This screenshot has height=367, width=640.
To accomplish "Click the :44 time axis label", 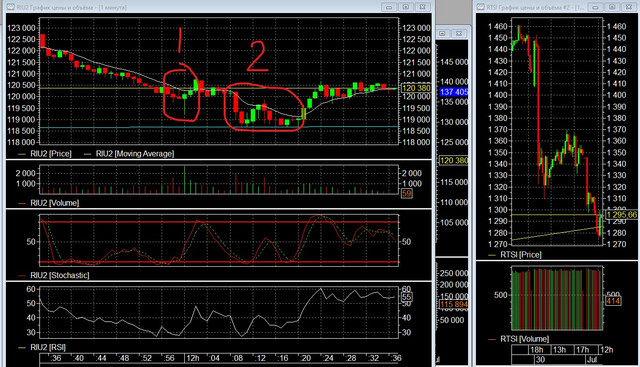I will pyautogui.click(x=101, y=358).
